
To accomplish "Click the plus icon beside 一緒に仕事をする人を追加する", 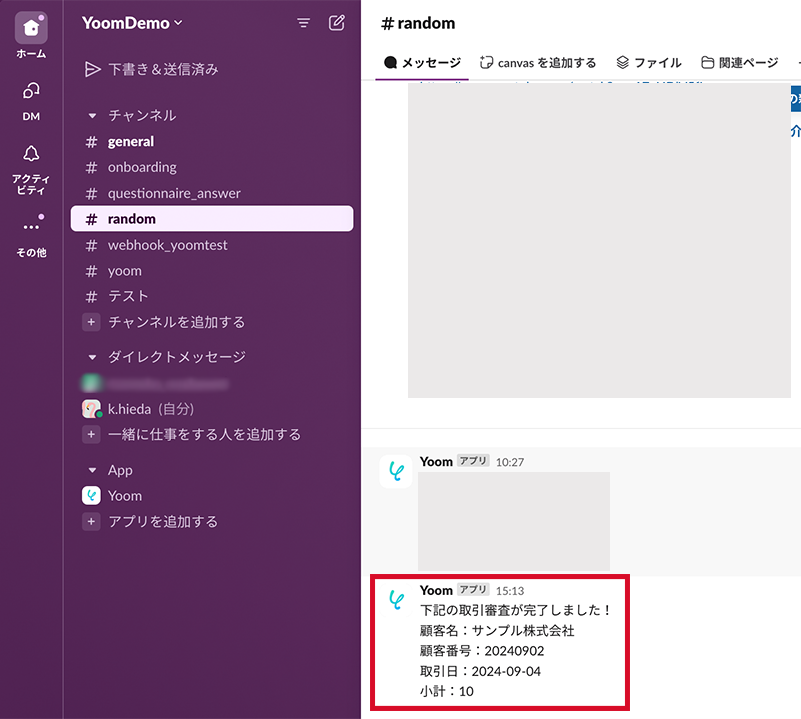I will 91,434.
